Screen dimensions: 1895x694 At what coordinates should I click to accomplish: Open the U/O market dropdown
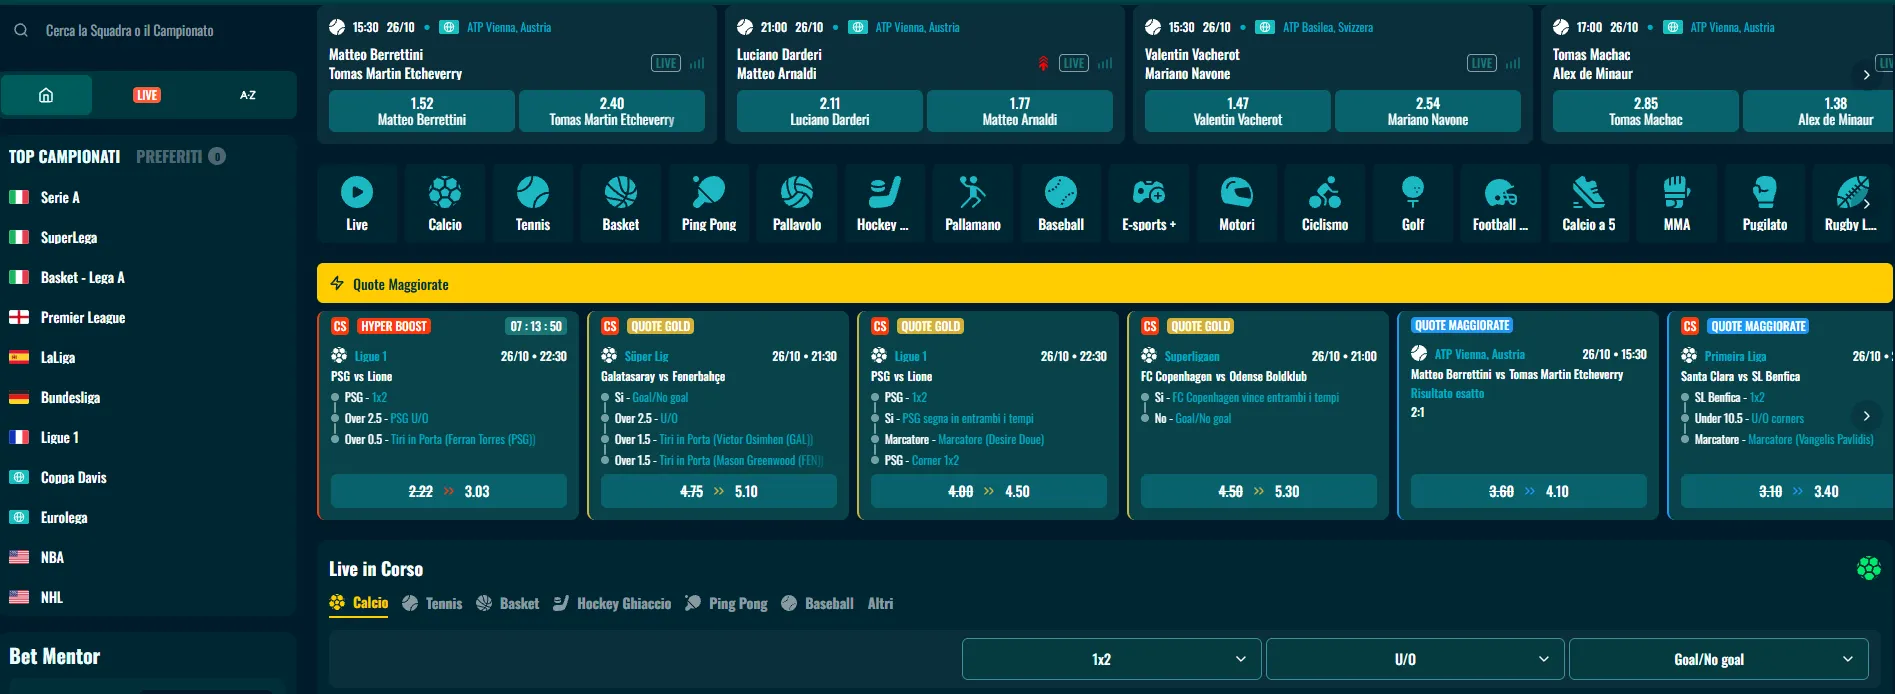(1414, 659)
